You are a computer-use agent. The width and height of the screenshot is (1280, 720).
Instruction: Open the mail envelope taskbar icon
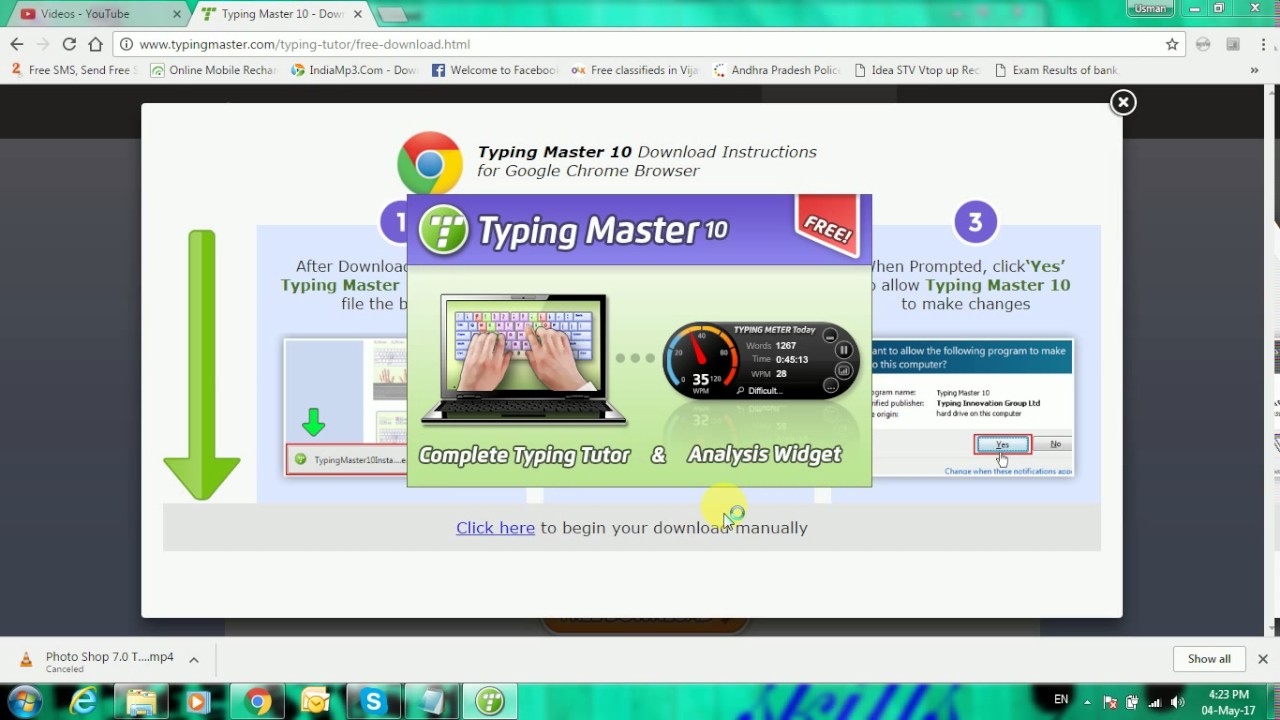[x=315, y=702]
